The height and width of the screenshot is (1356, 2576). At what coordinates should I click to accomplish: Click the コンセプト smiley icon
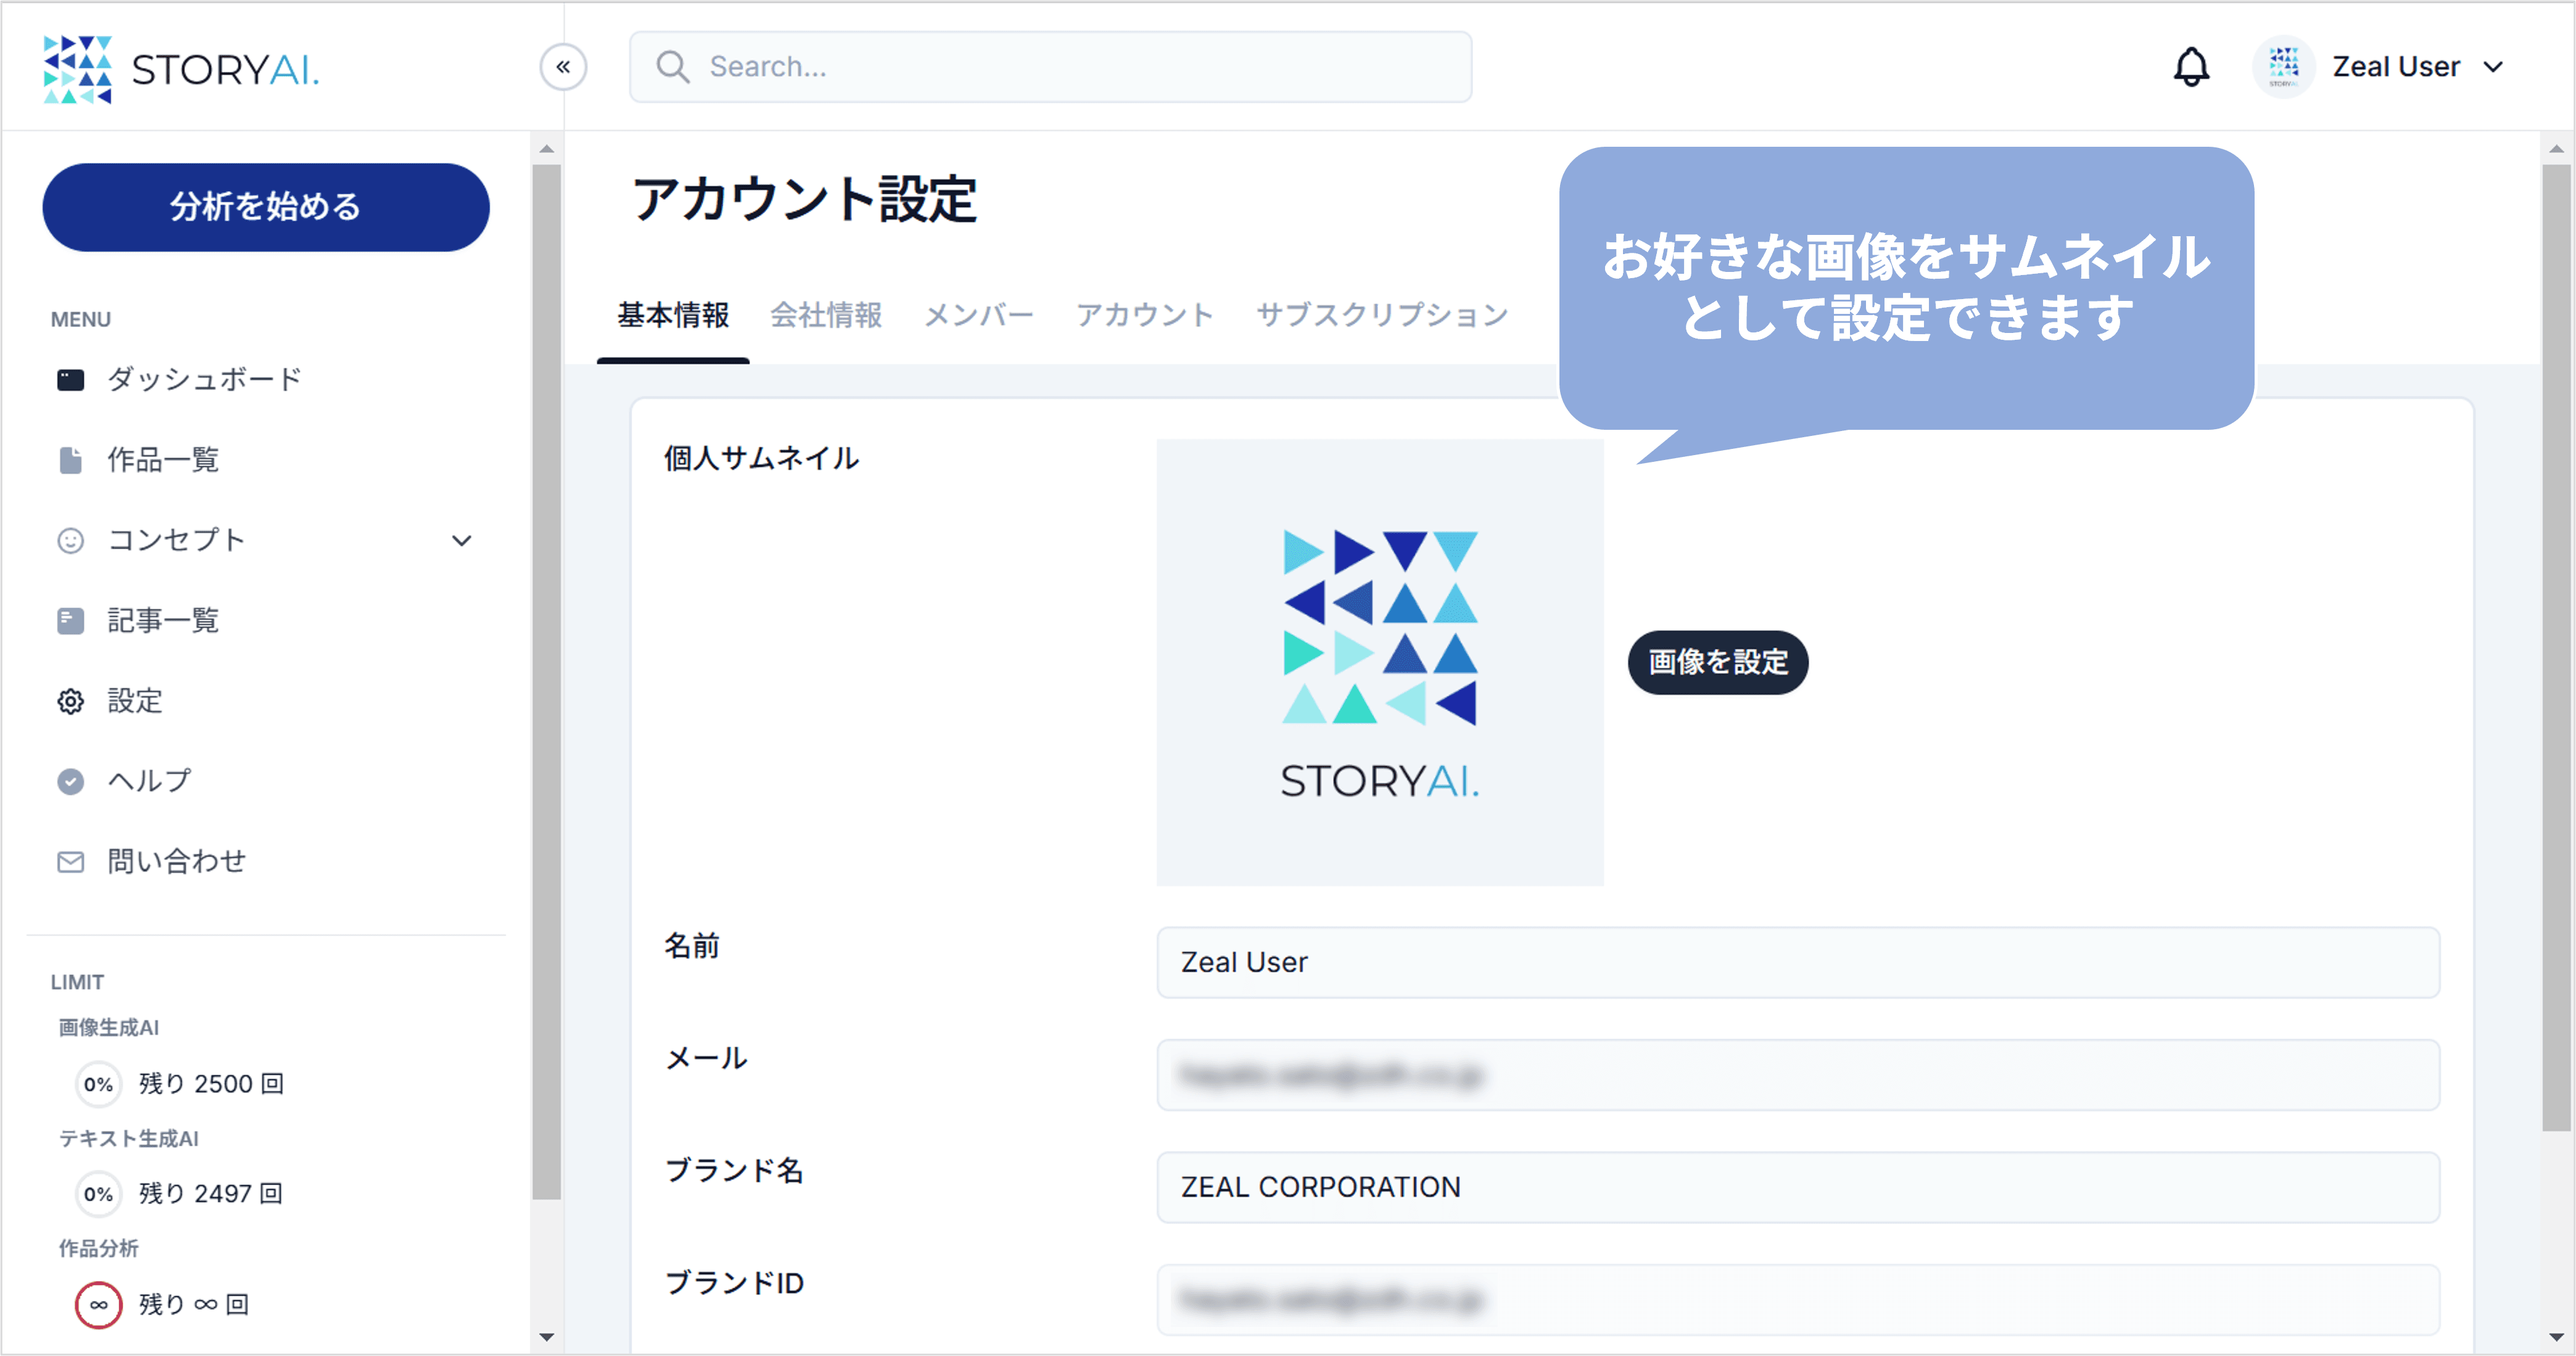click(x=70, y=540)
